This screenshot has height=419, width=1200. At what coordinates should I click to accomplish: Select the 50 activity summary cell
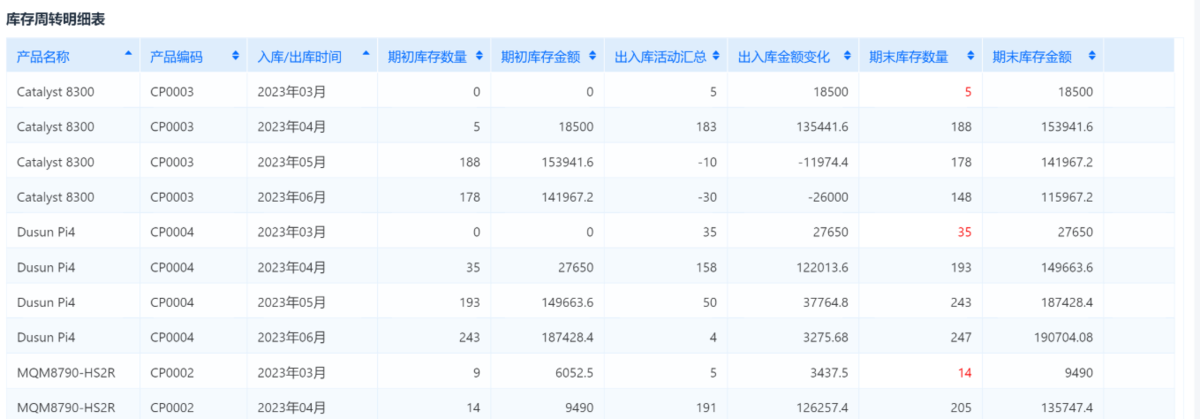click(x=711, y=302)
